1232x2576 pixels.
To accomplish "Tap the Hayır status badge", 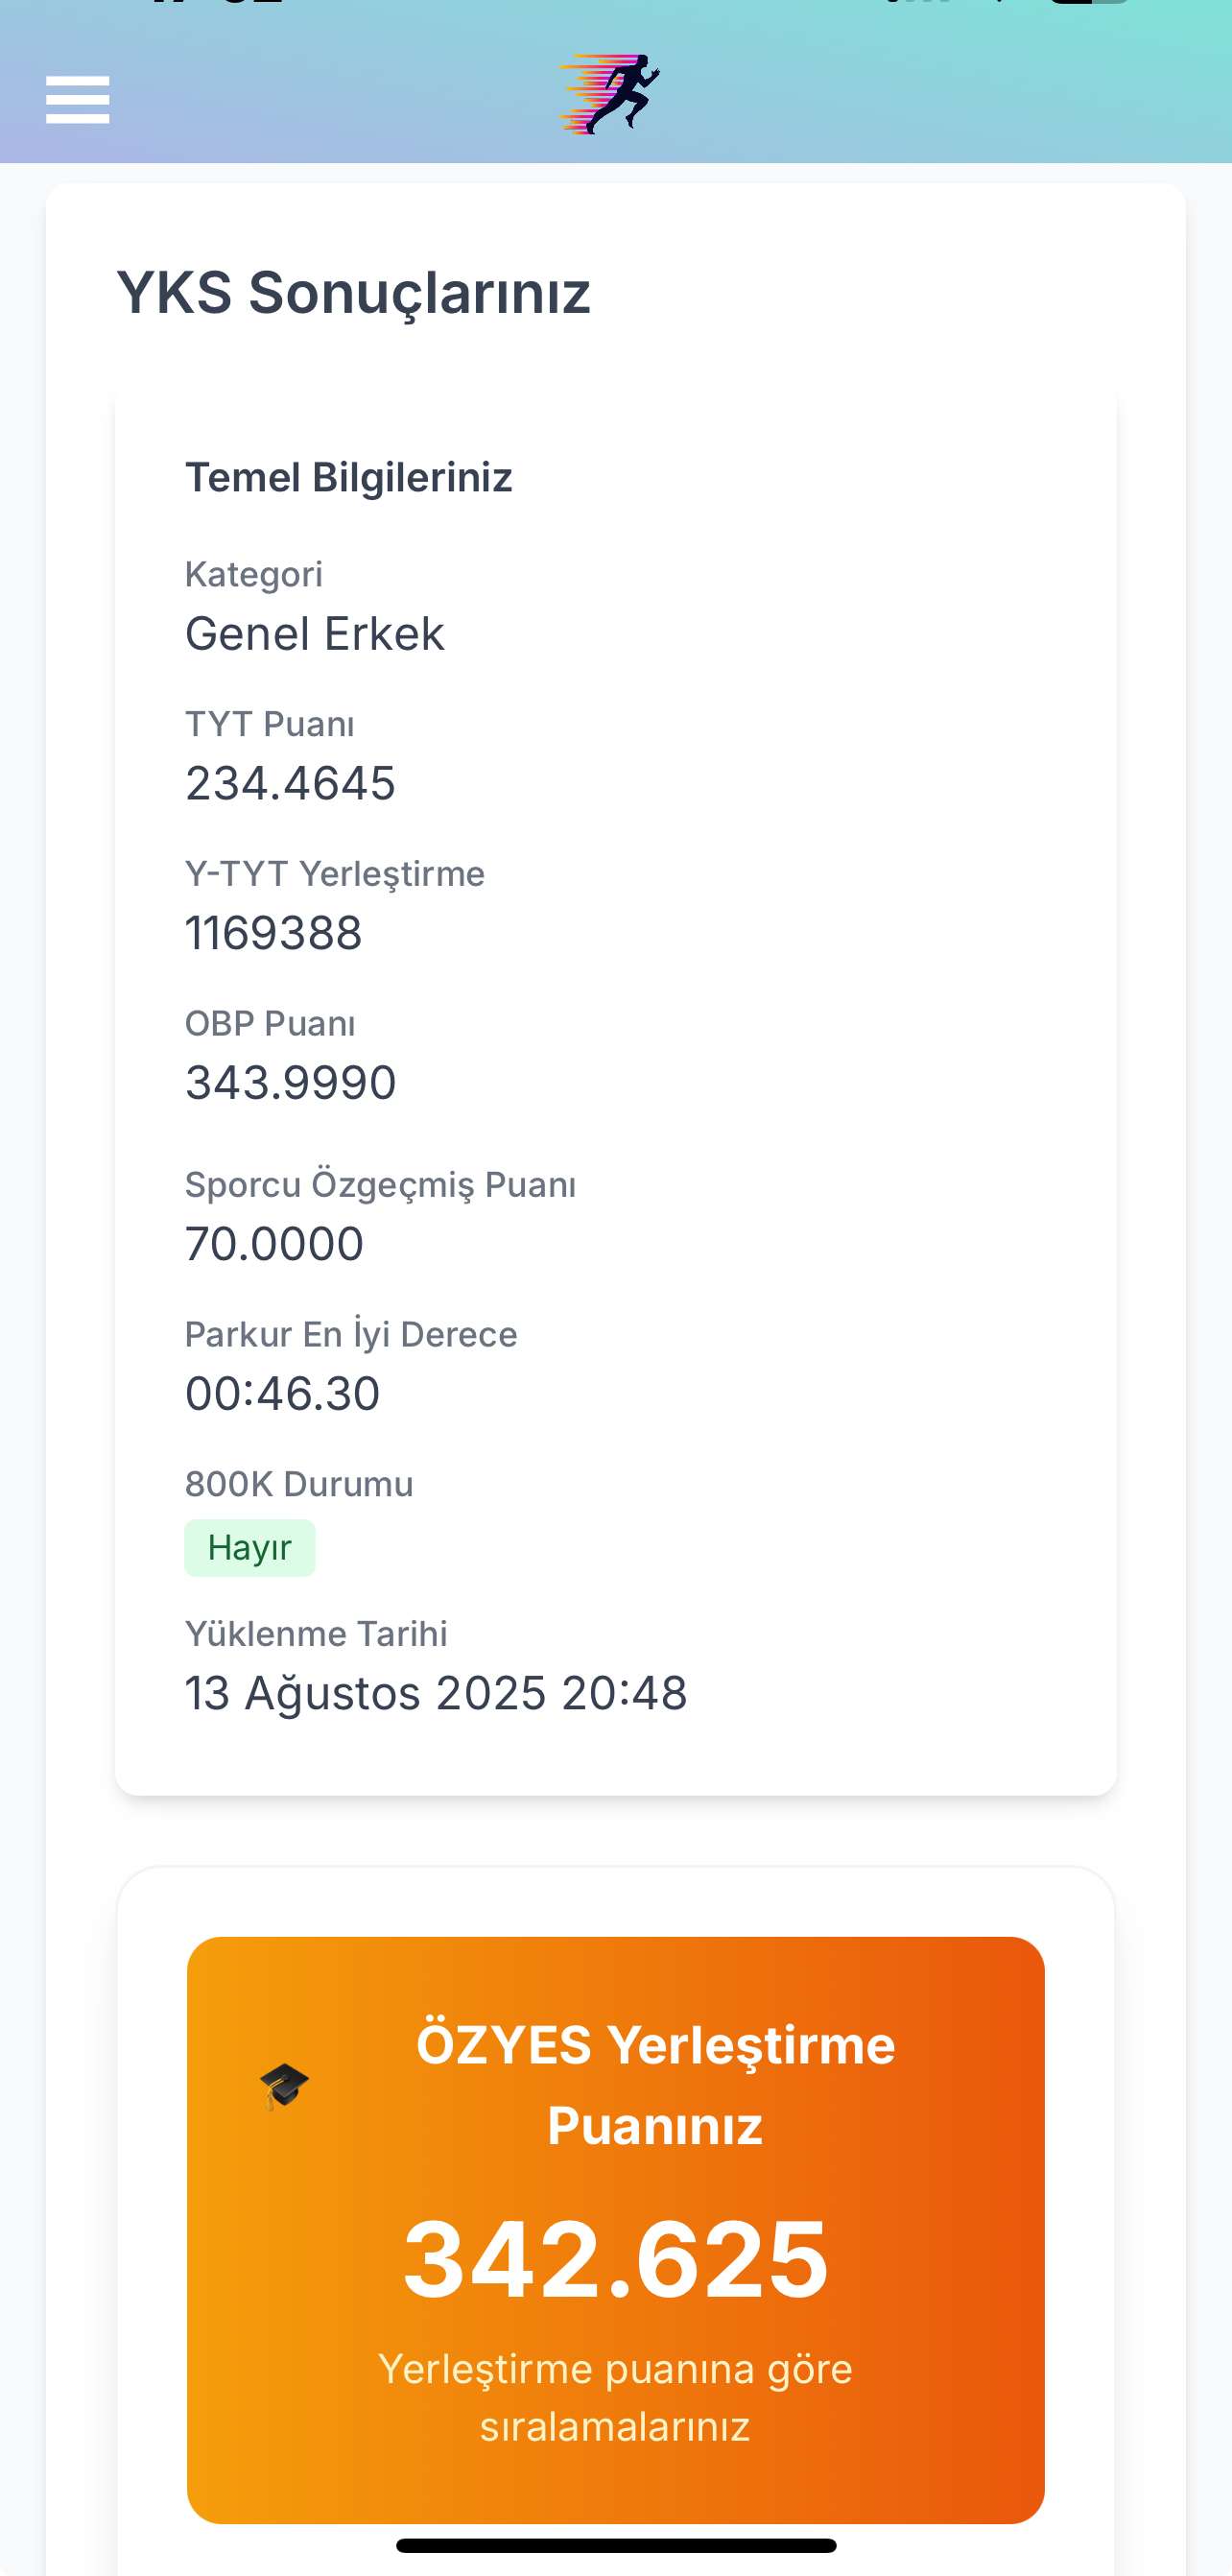I will point(249,1547).
